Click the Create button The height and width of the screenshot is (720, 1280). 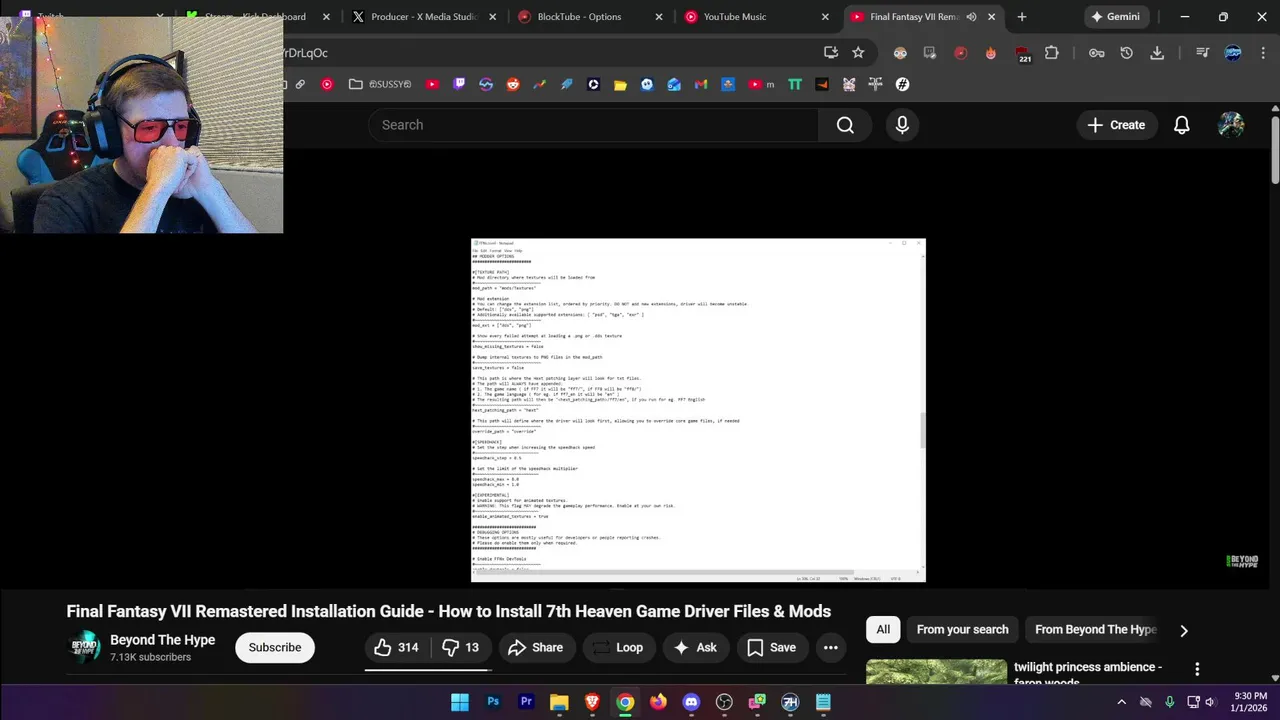pos(1116,125)
